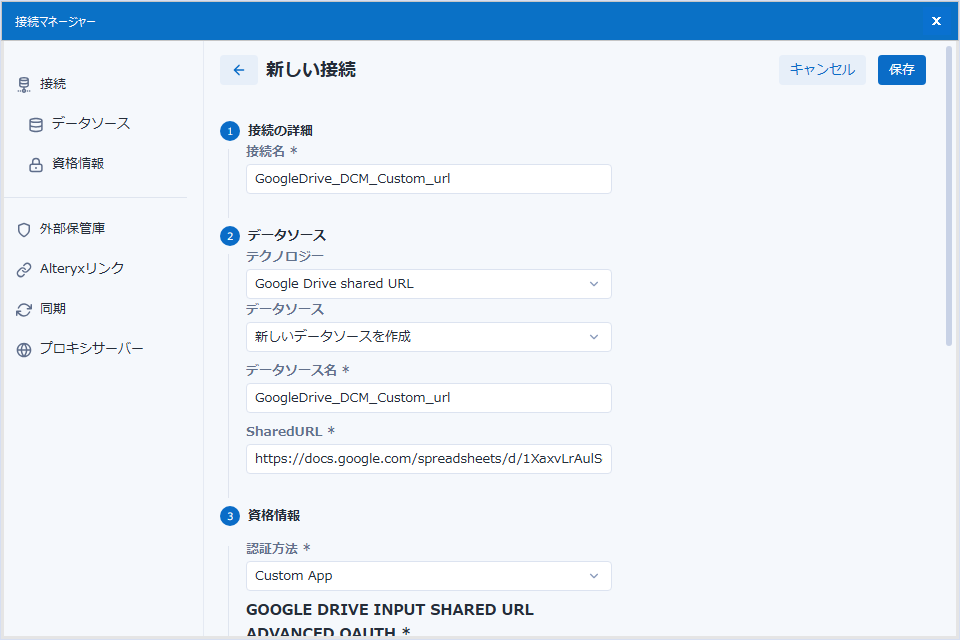Screen dimensions: 960x640
Task: Open 資格情報 section in sidebar
Action: click(x=78, y=164)
